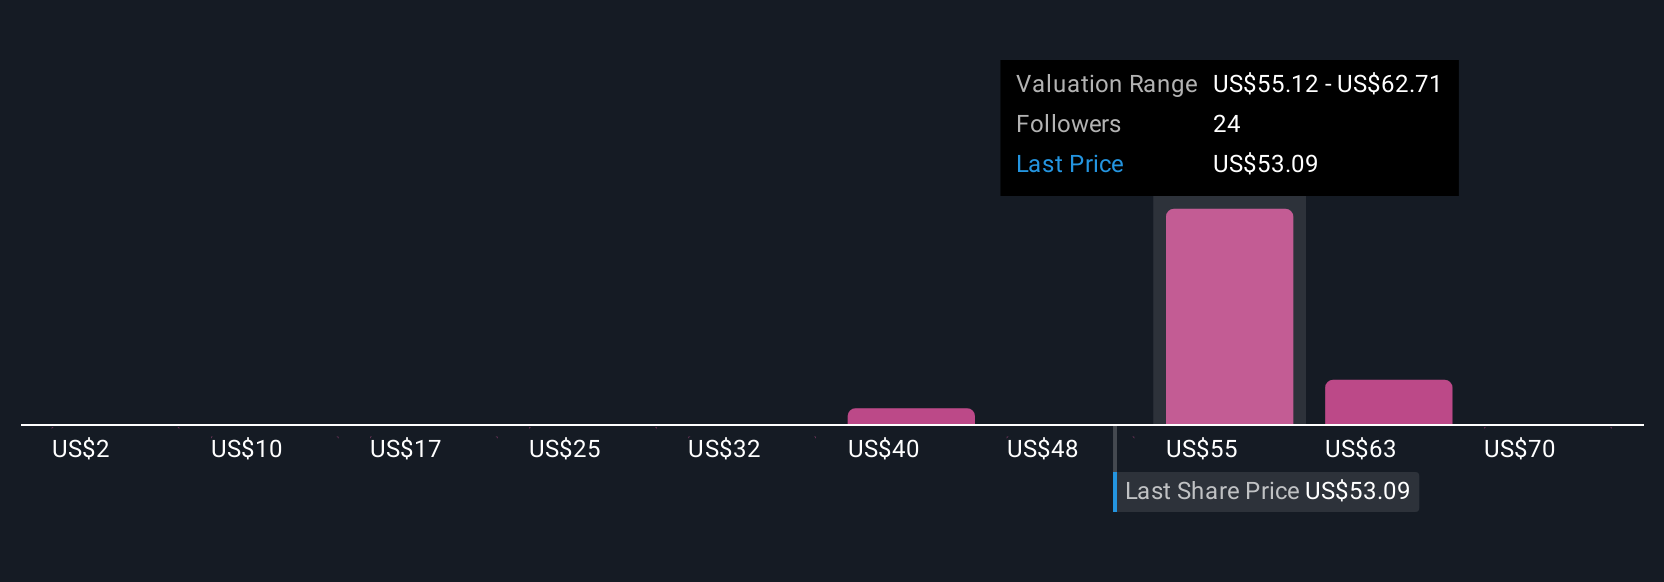Click the US$53.09 value in the tooltip
Screen dimensions: 1664x582
[x=1265, y=164]
